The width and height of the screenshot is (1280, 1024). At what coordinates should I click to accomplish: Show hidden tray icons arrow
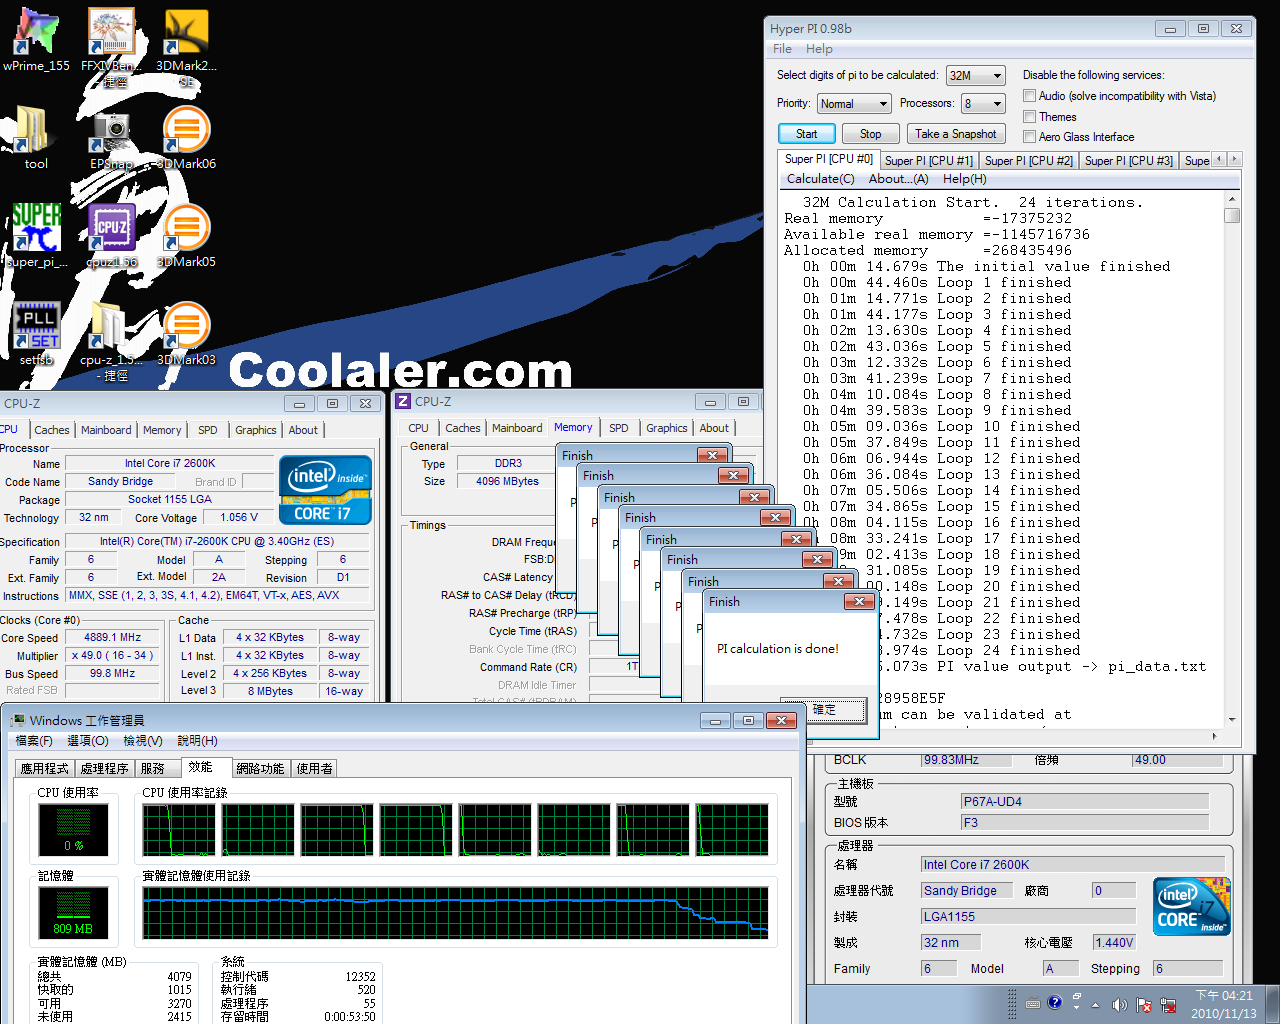click(1095, 1004)
